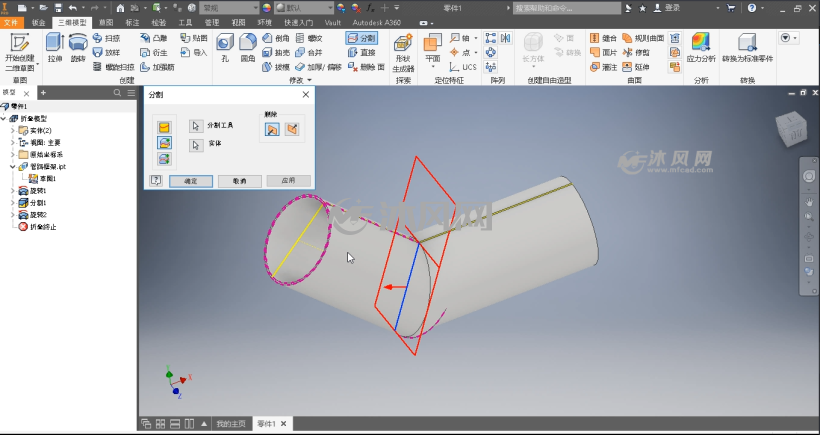This screenshot has height=435, width=820.
Task: Click the 修剪 (Trim) surface tool
Action: point(636,52)
